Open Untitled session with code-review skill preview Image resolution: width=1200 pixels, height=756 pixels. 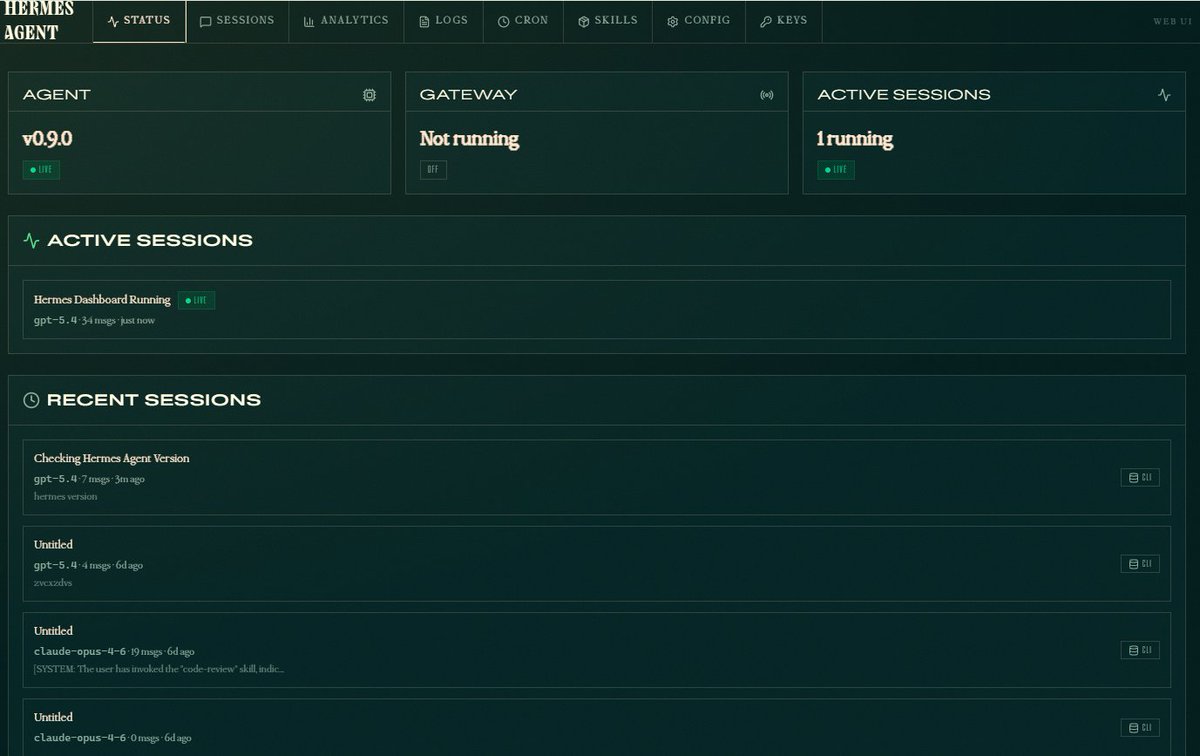[x=596, y=649]
